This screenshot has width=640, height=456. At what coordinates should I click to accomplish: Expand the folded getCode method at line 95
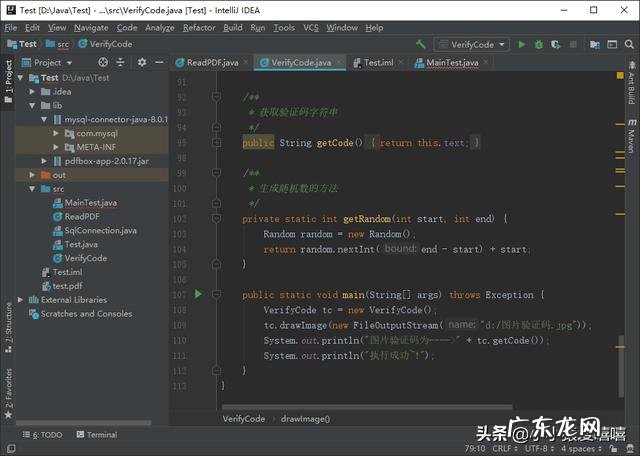coord(216,142)
